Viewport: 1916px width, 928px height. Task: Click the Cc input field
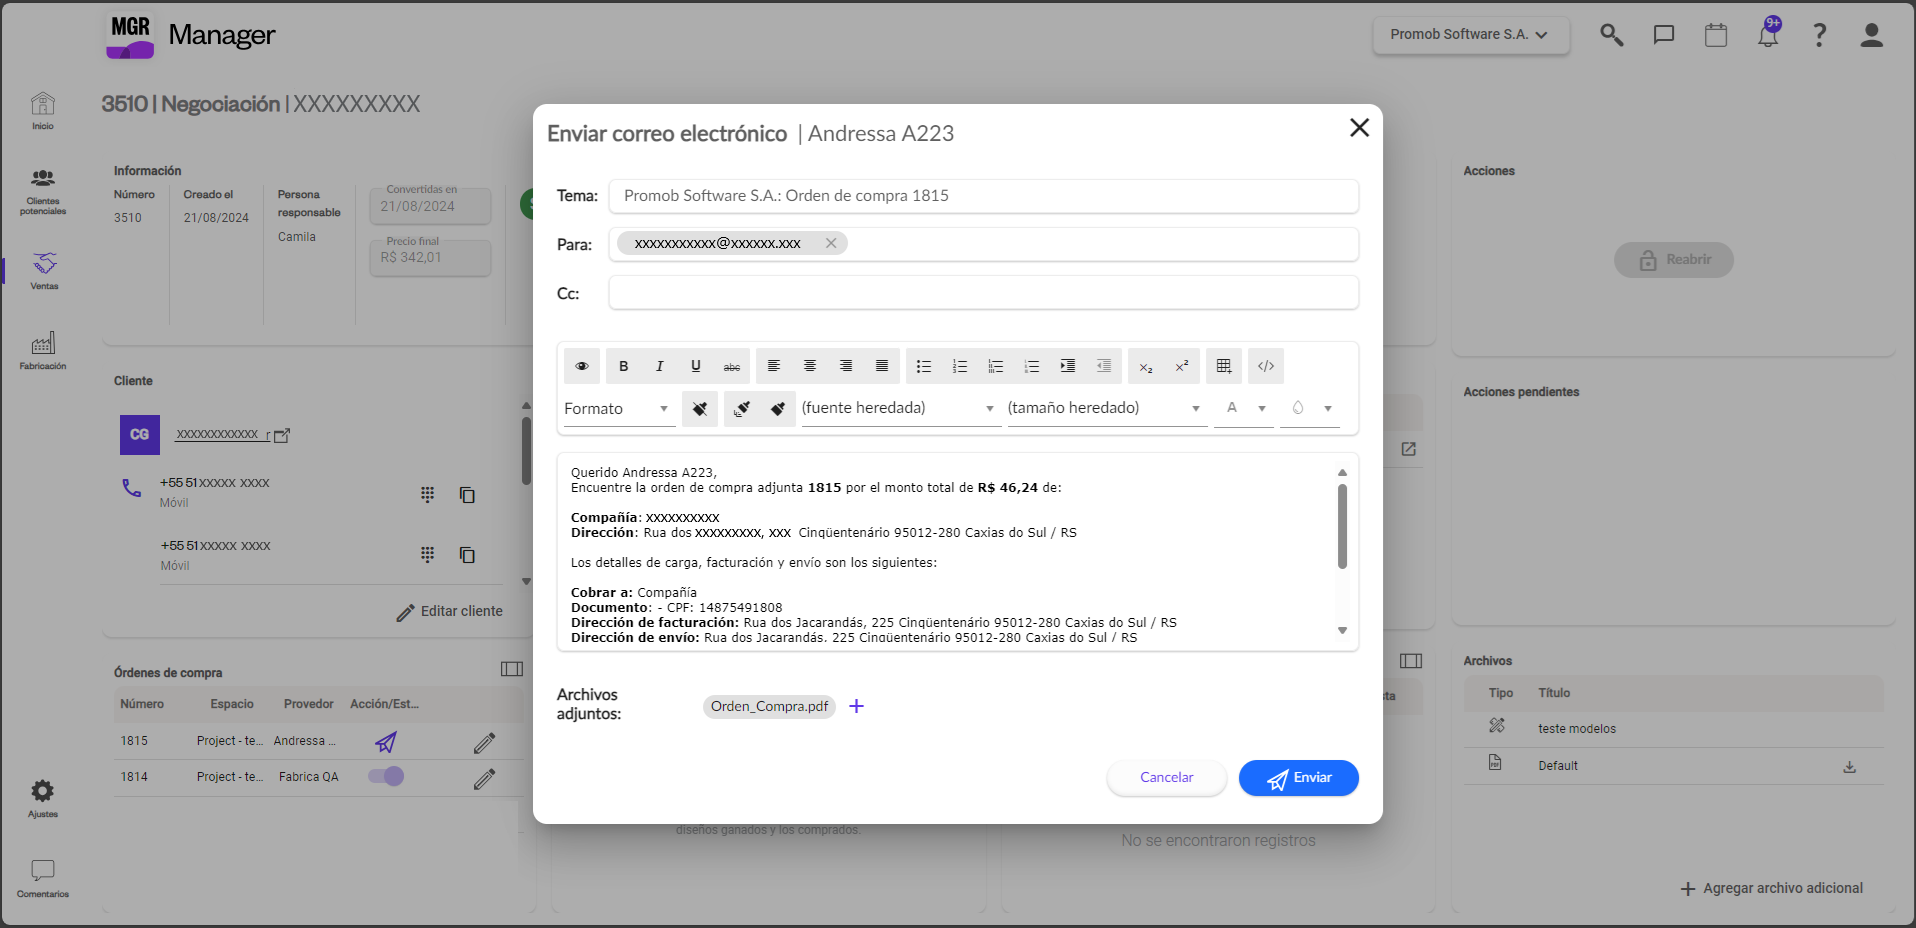point(984,293)
